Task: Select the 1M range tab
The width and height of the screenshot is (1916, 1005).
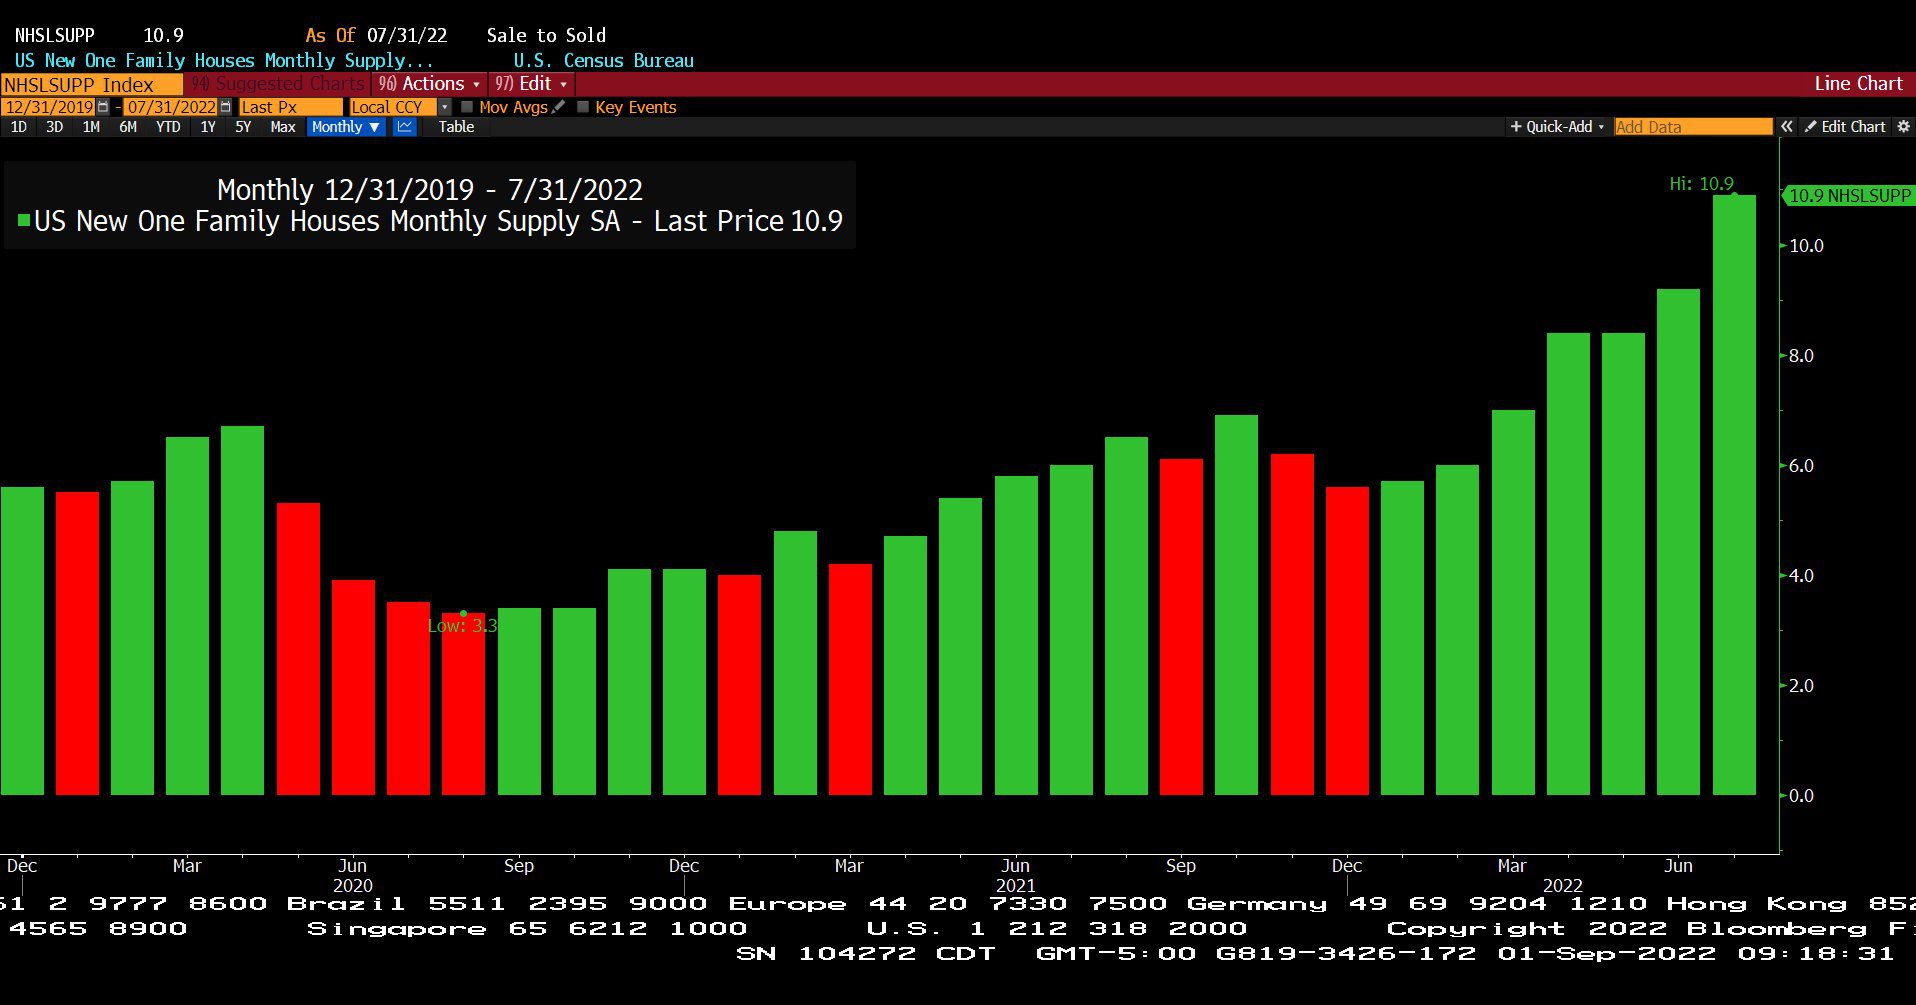Action: [x=91, y=127]
